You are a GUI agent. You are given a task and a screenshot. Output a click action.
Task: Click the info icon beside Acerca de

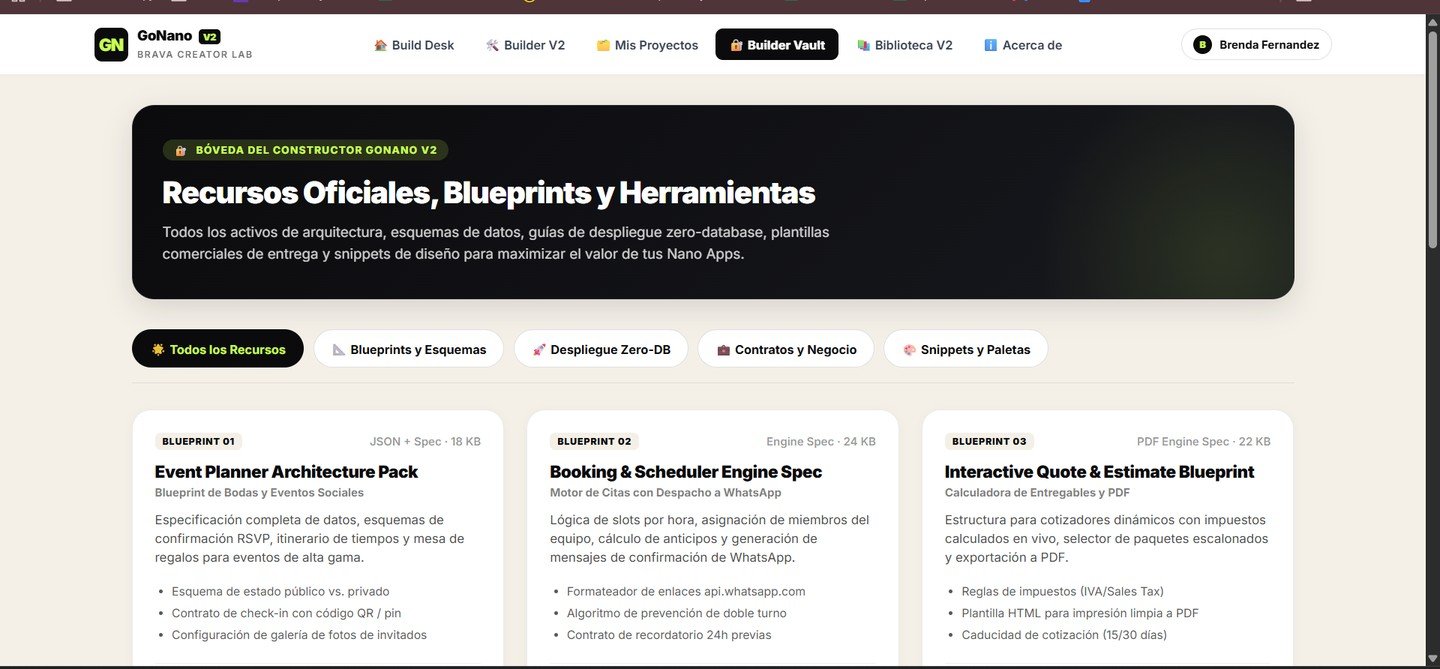(x=991, y=45)
